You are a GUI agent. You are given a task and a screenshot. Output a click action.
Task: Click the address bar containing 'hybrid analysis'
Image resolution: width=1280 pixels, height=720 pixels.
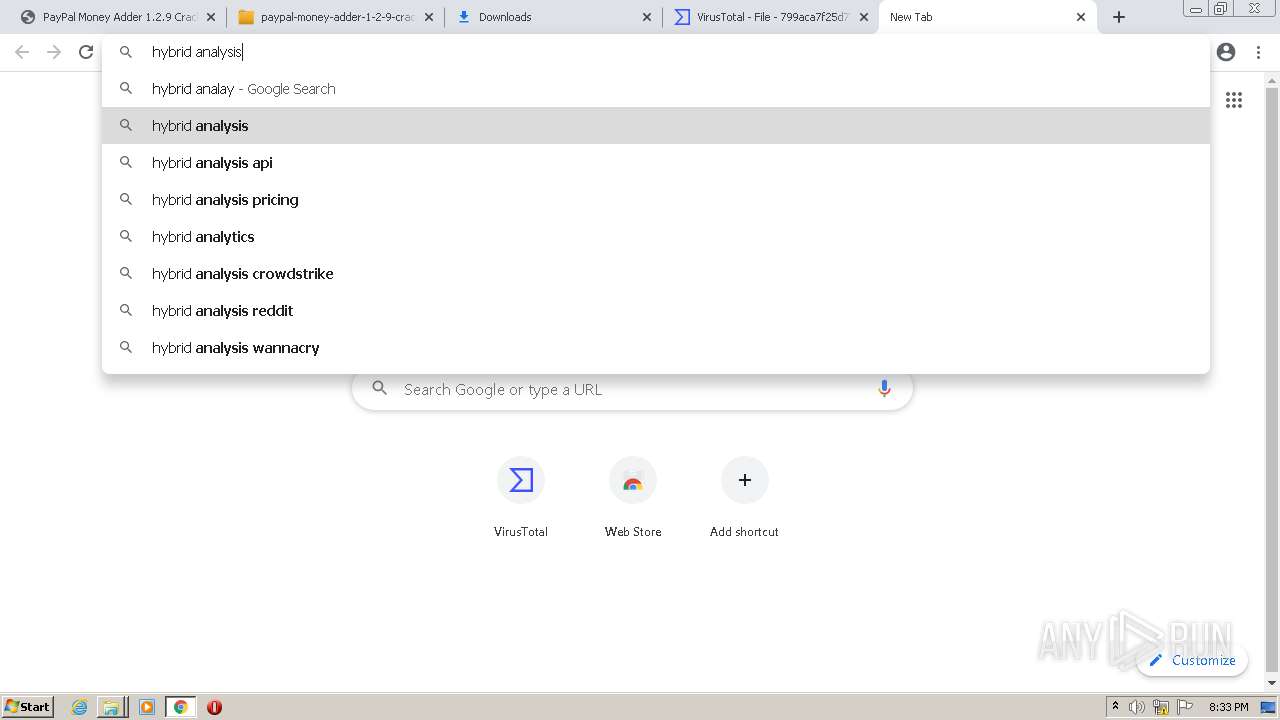(x=656, y=52)
